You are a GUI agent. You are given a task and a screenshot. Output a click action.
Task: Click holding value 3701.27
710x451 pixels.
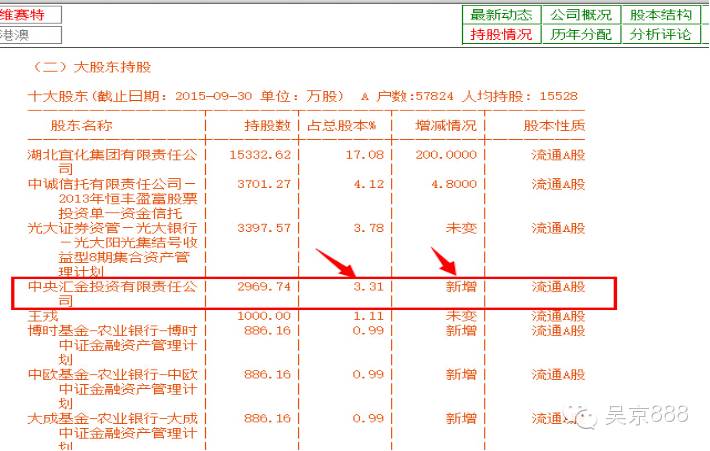click(x=264, y=184)
